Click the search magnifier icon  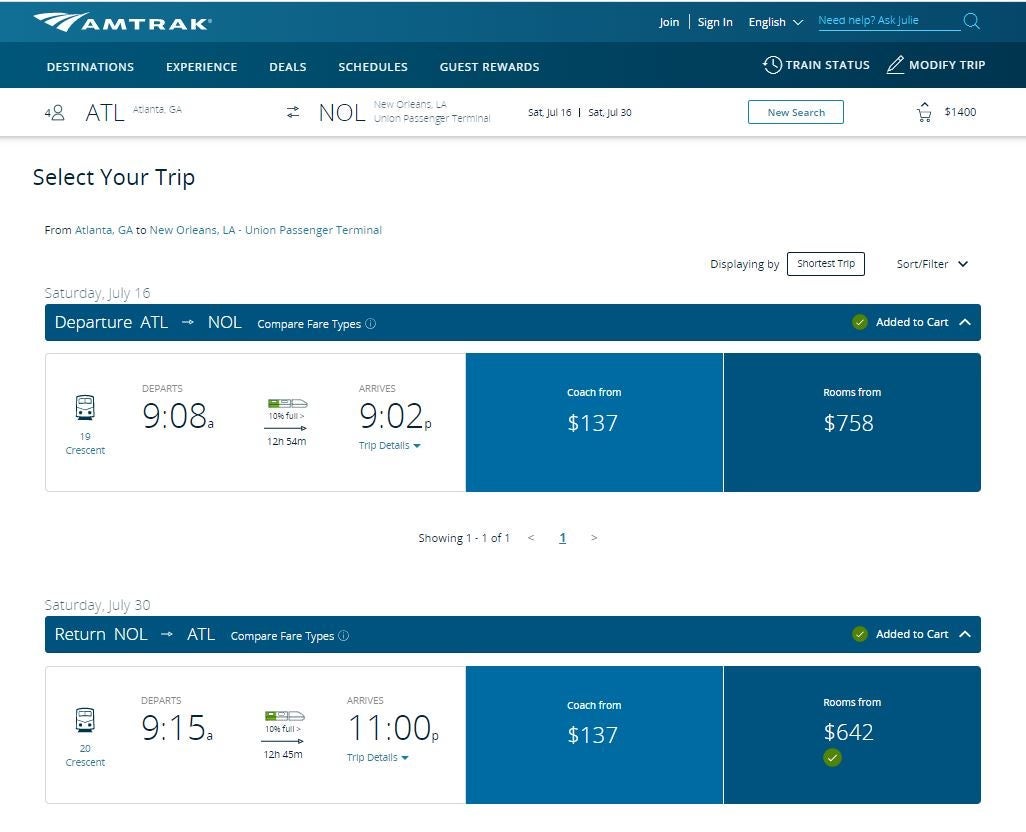coord(972,22)
